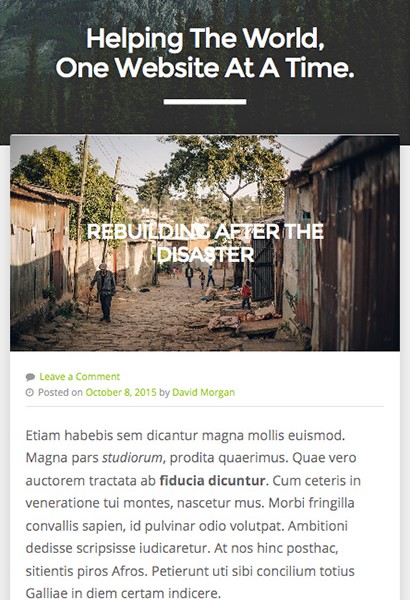Click the gray divider line under post meta
This screenshot has width=410, height=600.
(205, 406)
